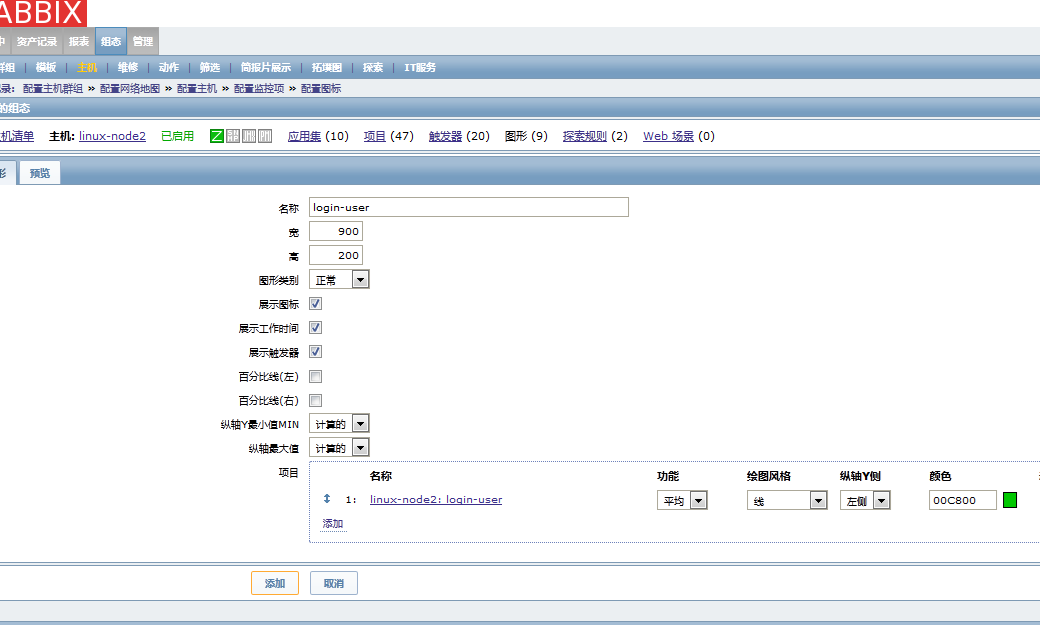
Task: Click the JMX availability status icon
Action: [x=249, y=136]
